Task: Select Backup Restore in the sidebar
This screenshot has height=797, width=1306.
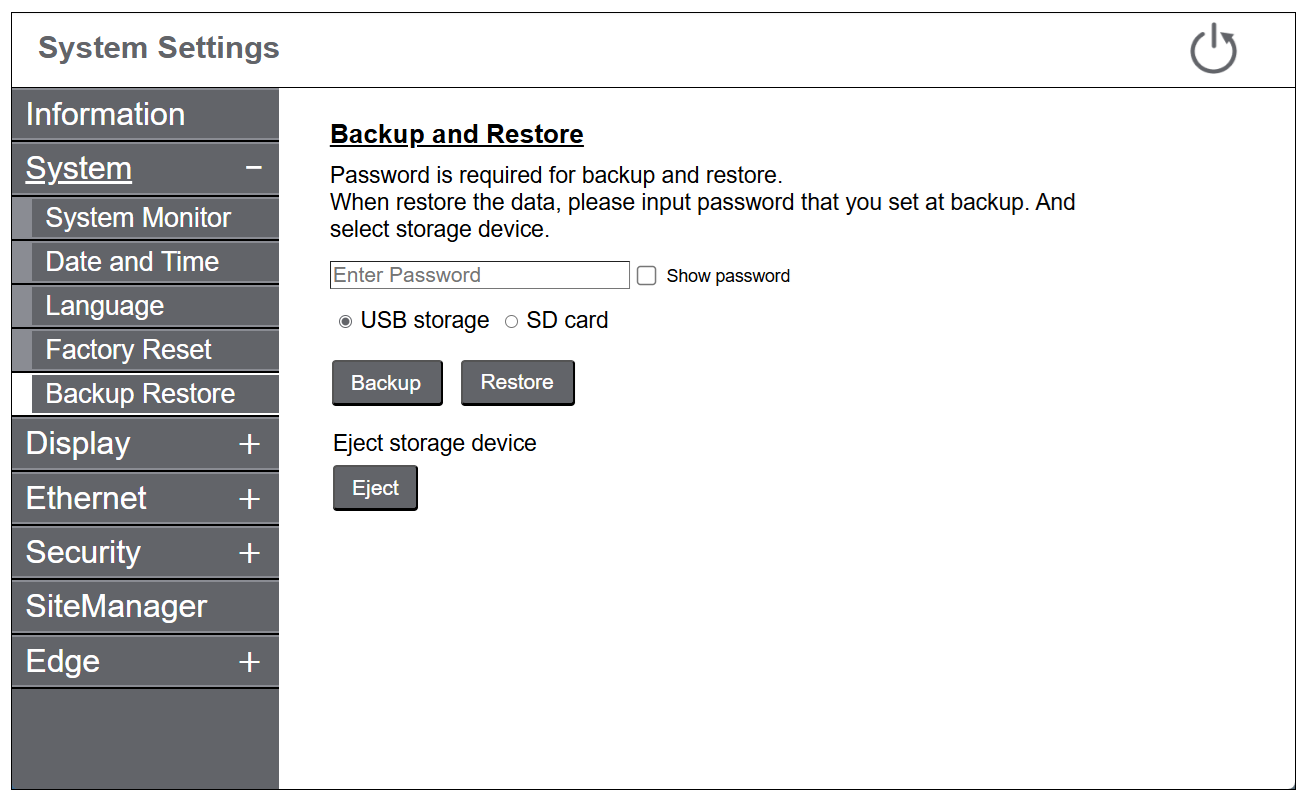Action: coord(140,394)
